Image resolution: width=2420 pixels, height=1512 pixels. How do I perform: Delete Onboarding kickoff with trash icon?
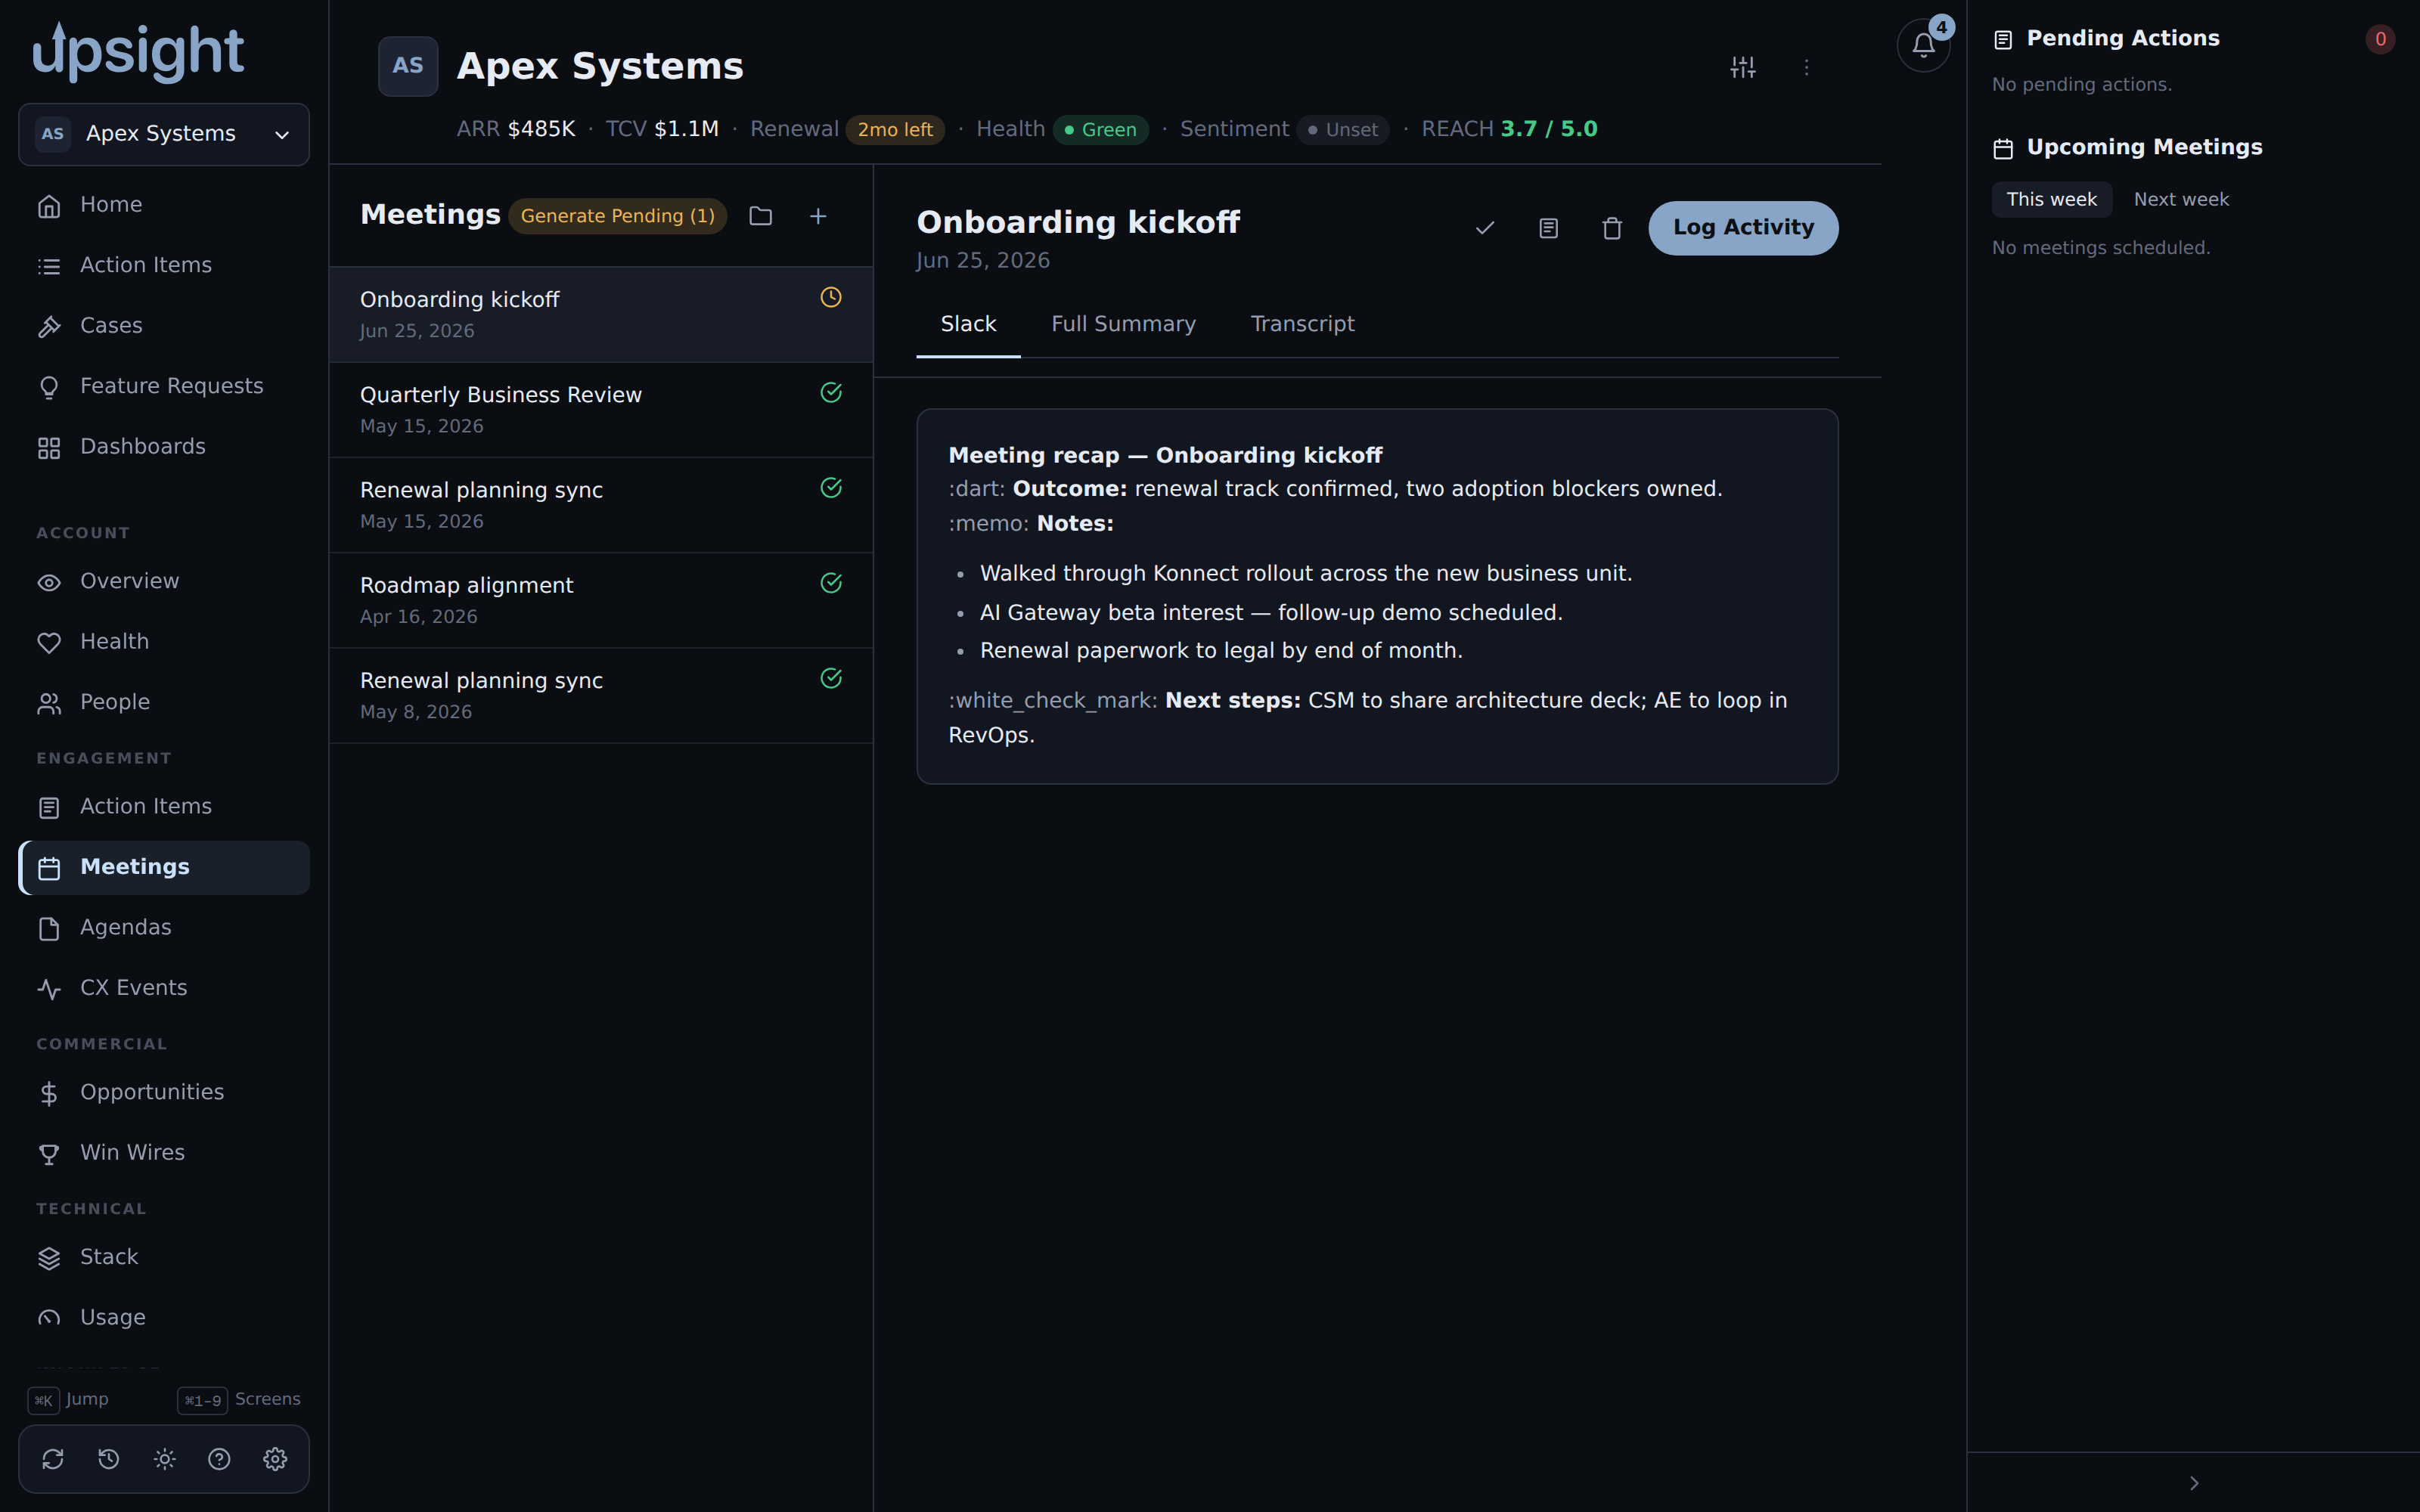coord(1612,228)
